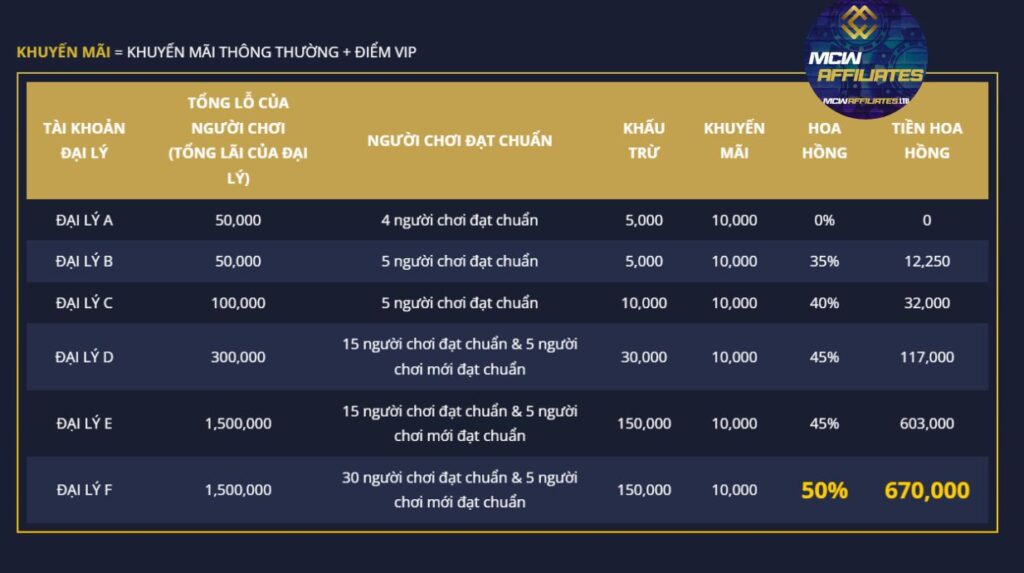Viewport: 1024px width, 573px height.
Task: Select the TÀI KHOẢN ĐẠI LÝ column header
Action: 84,141
